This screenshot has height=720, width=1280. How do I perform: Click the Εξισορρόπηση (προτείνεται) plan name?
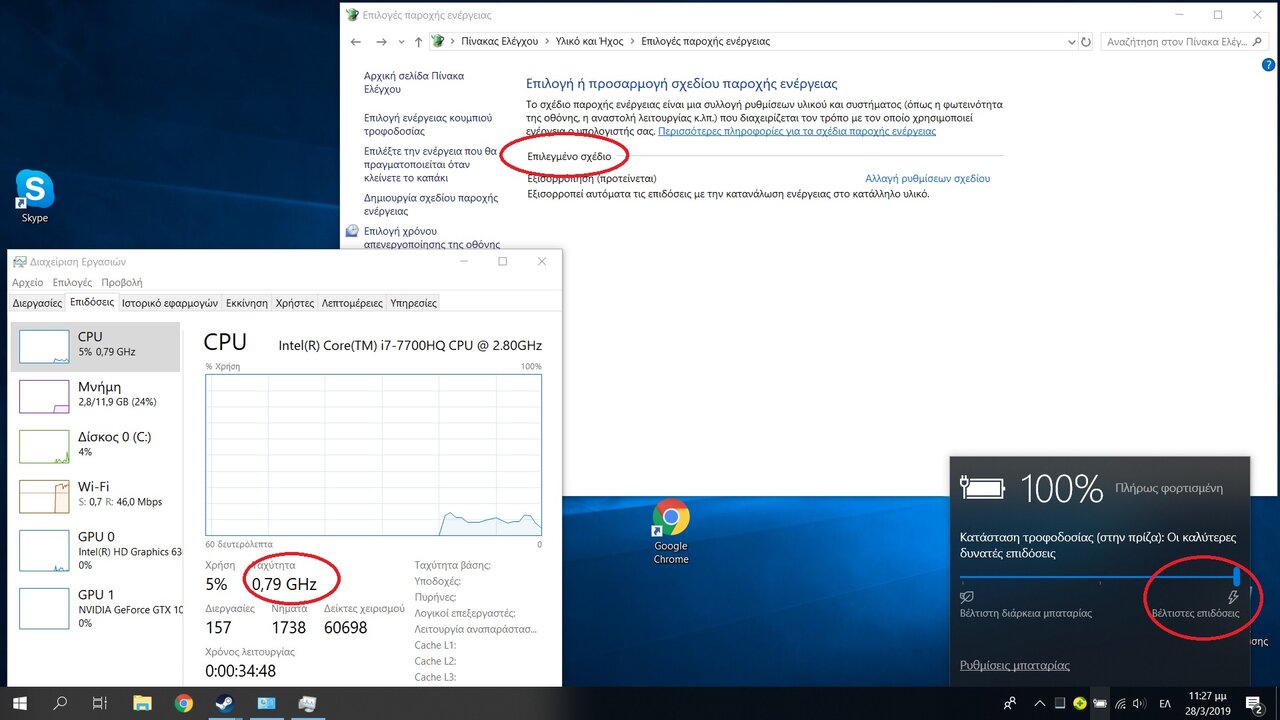click(x=592, y=178)
